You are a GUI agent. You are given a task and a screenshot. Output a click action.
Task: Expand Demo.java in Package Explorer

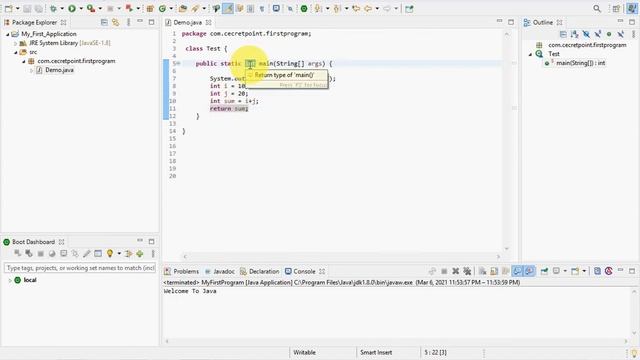[31, 70]
